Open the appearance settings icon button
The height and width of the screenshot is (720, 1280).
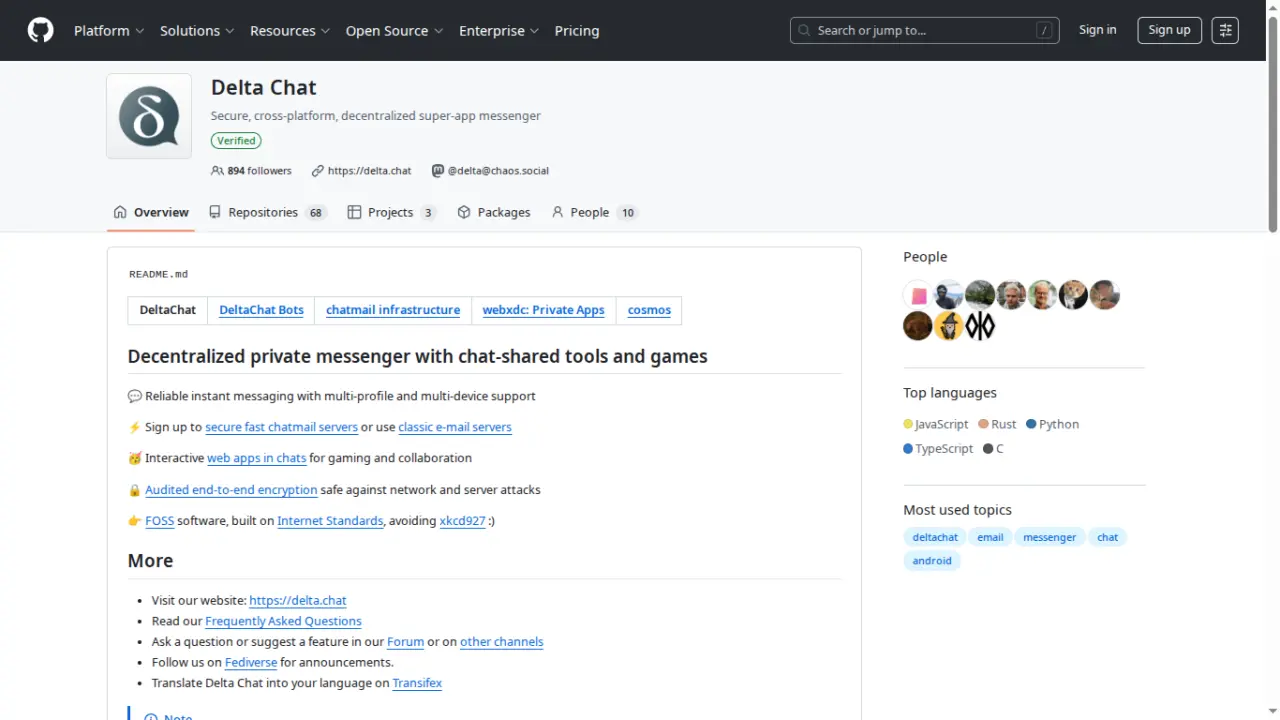[1225, 30]
